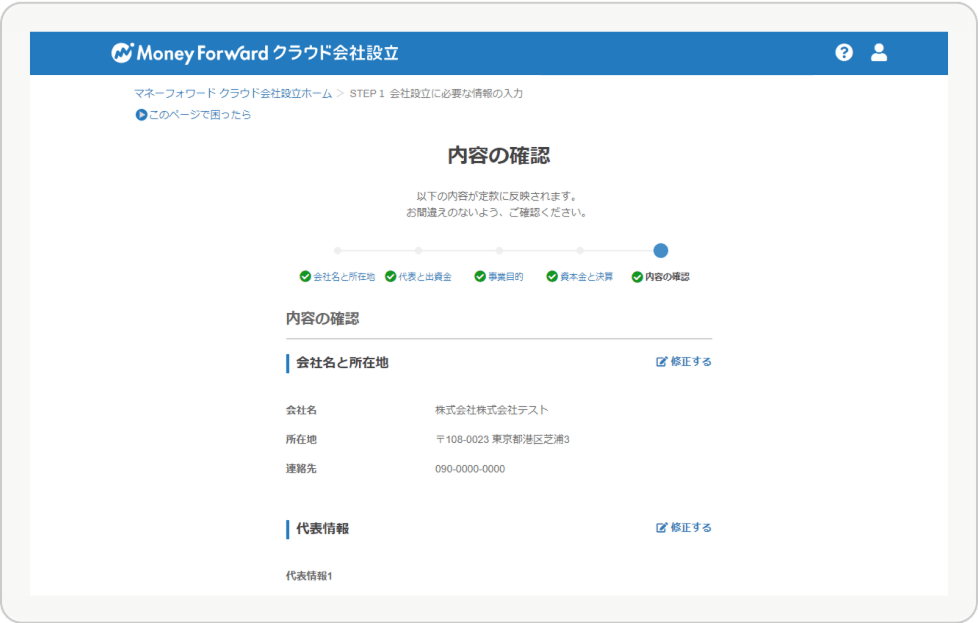Click the Money Forward logo icon
The width and height of the screenshot is (978, 623).
(x=122, y=53)
